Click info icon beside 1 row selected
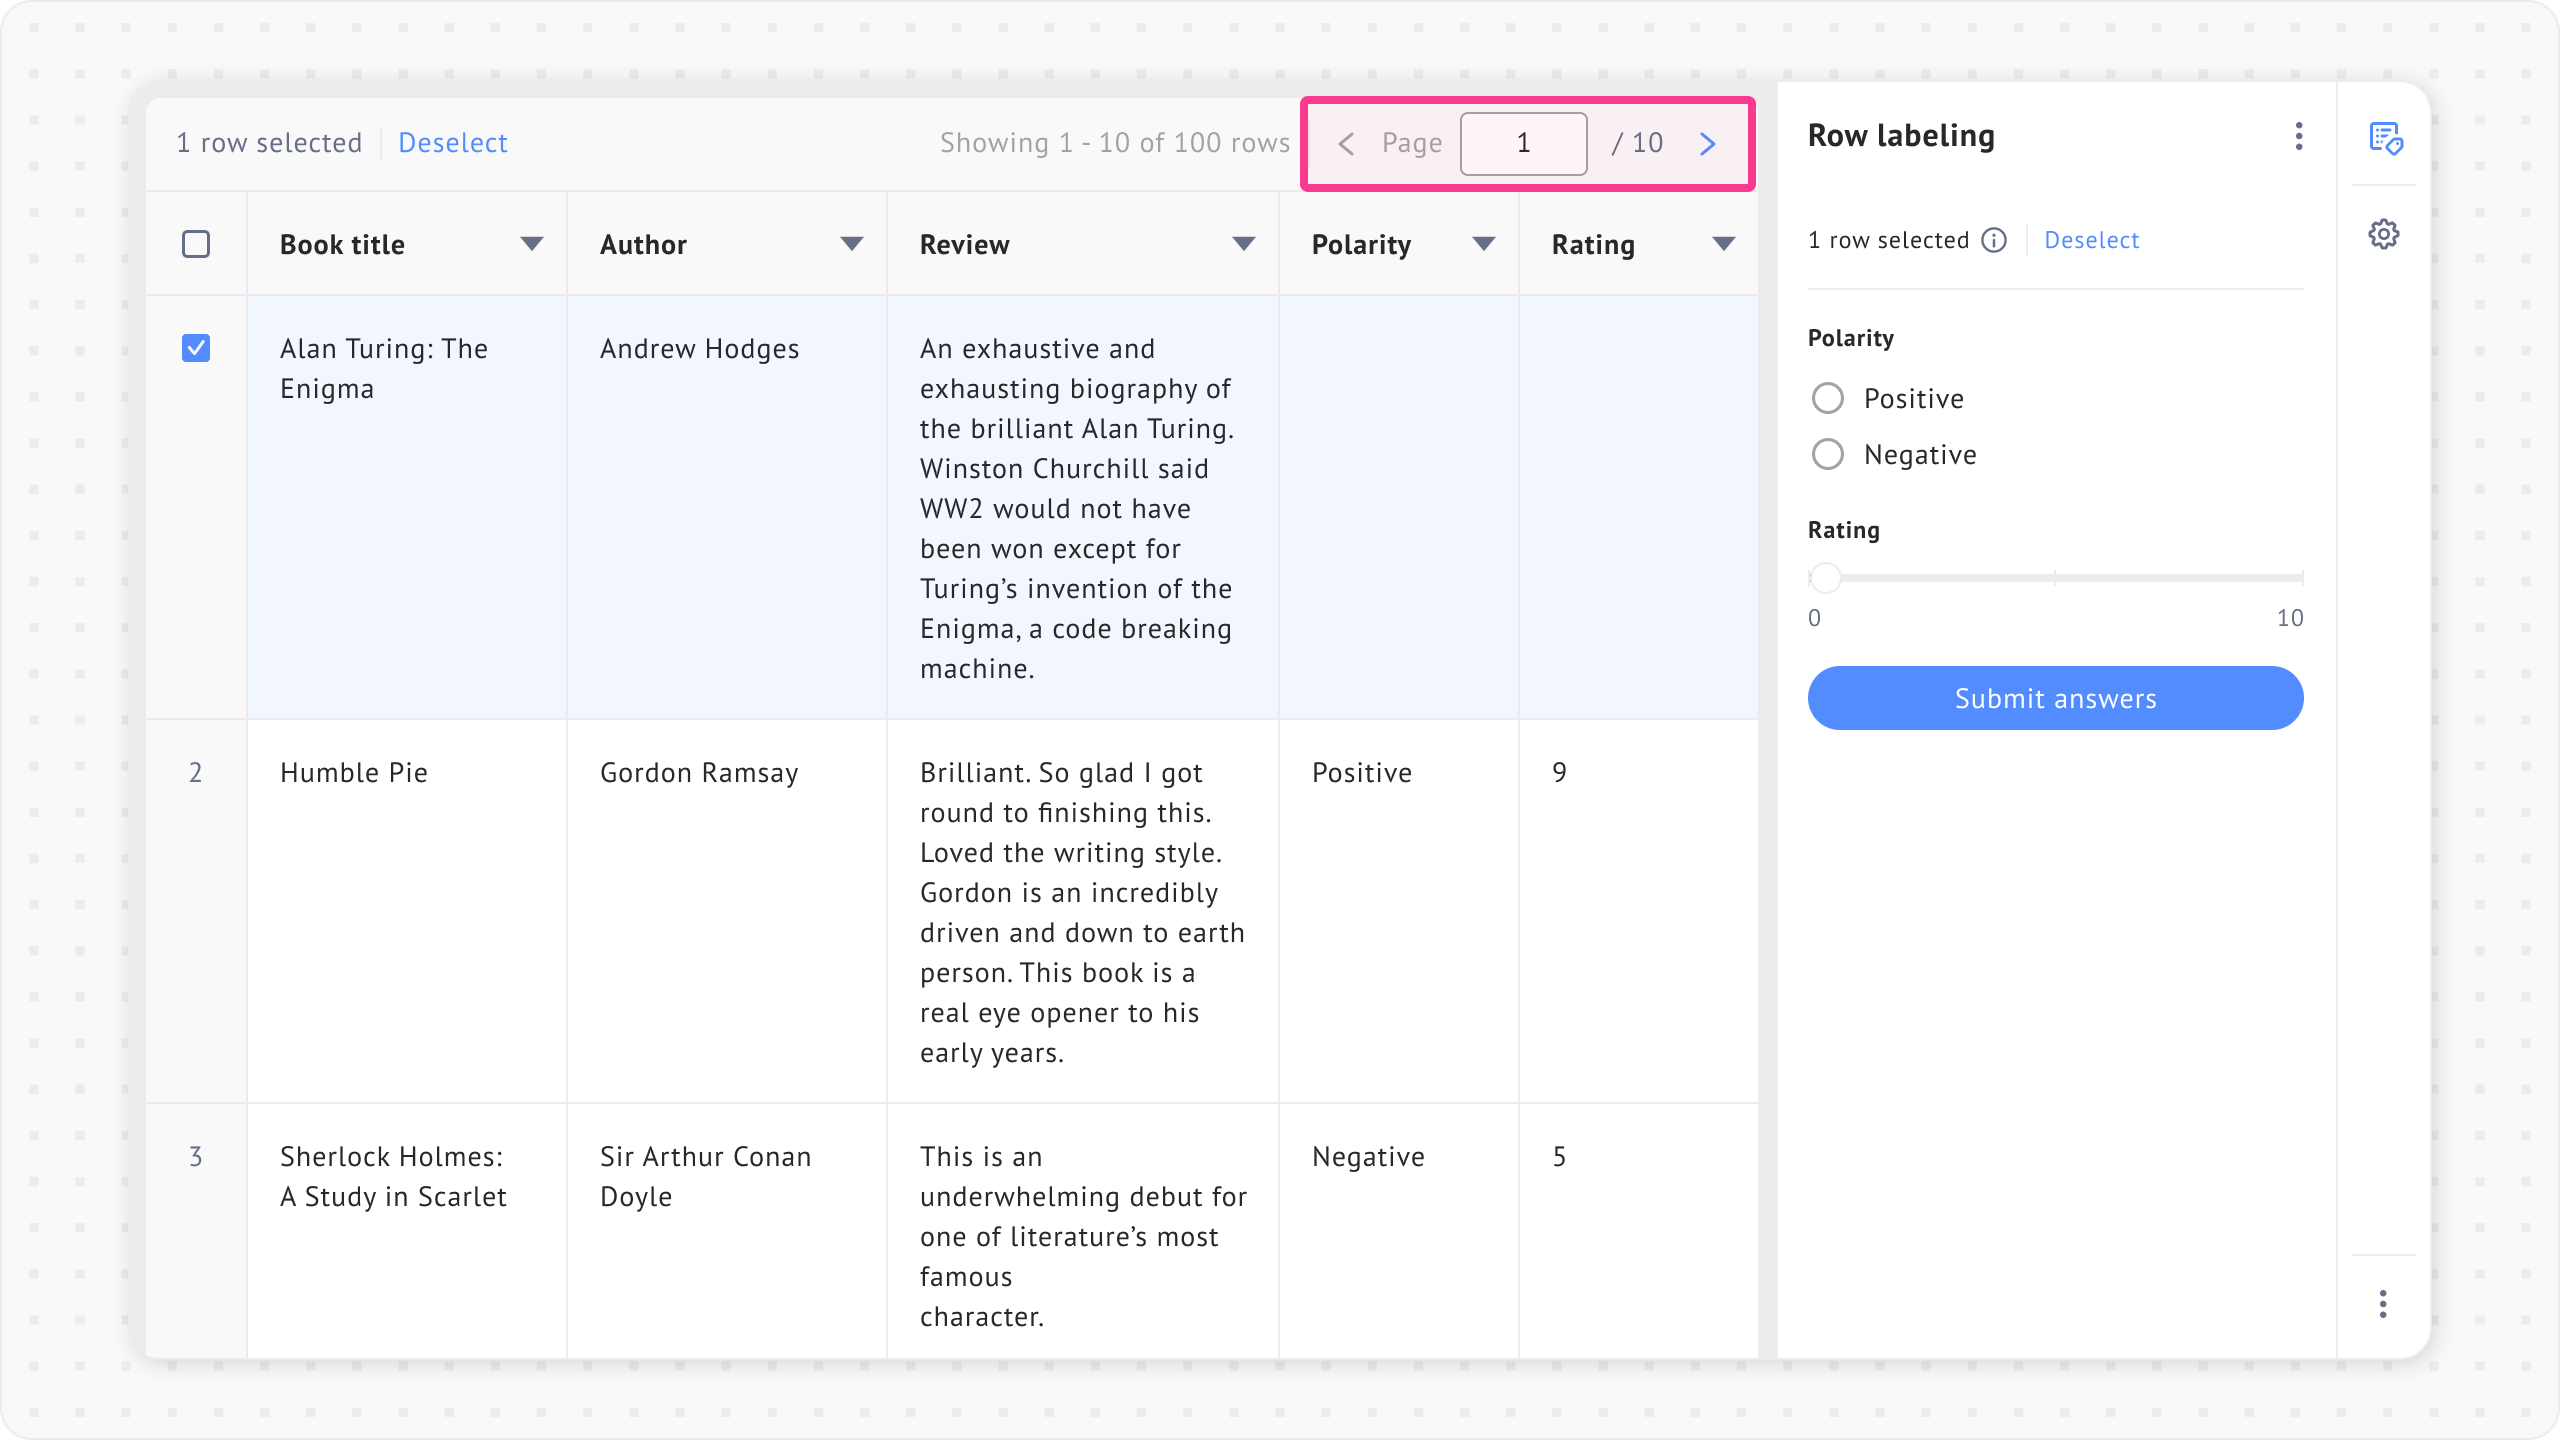This screenshot has width=2560, height=1440. (x=1994, y=240)
